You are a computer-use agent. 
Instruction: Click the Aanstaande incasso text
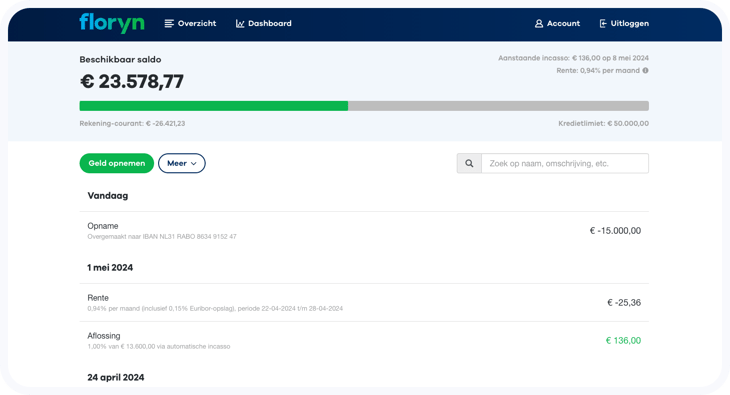(x=574, y=58)
